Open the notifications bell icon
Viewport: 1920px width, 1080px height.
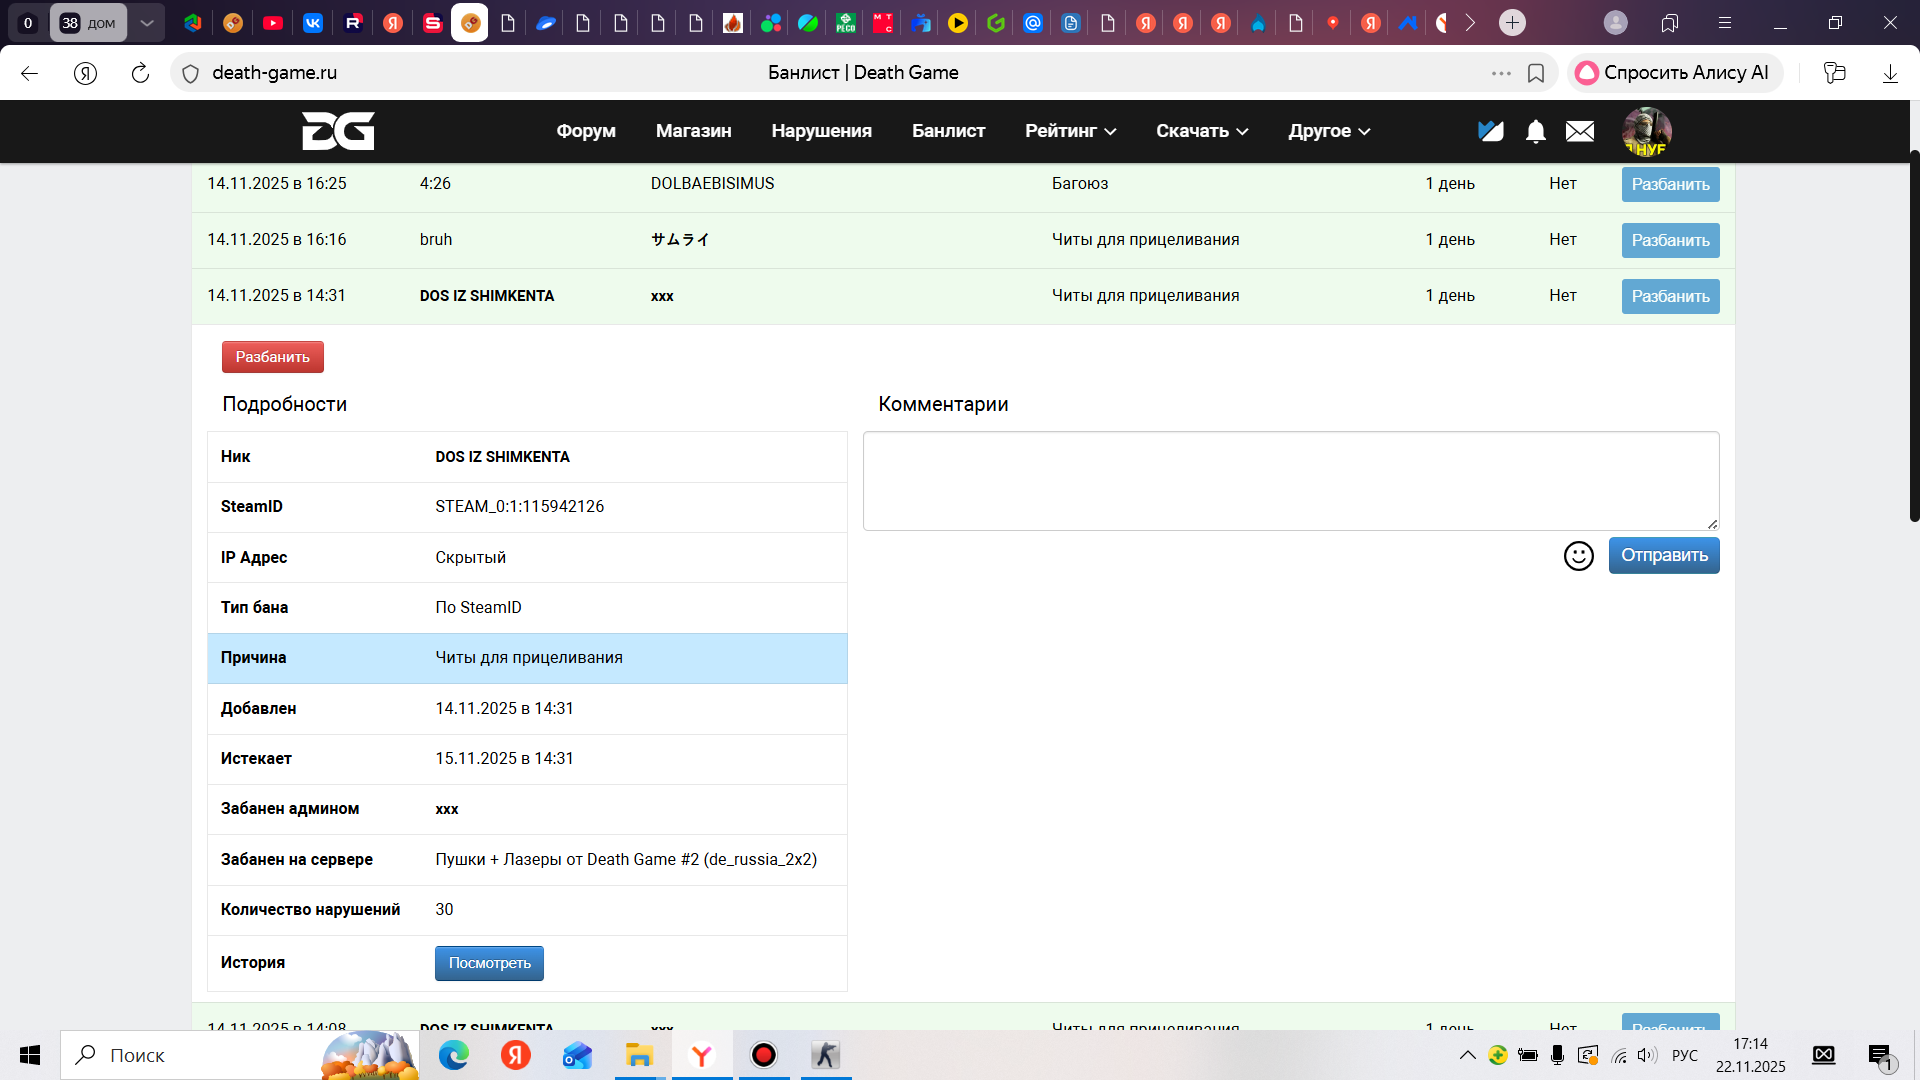(x=1535, y=131)
